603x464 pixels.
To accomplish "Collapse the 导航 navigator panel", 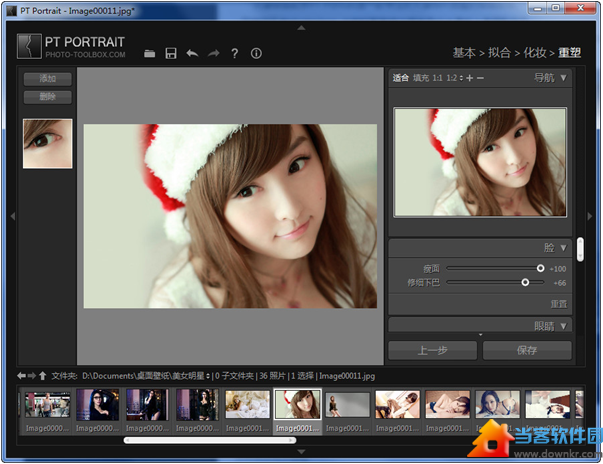I will pyautogui.click(x=563, y=78).
